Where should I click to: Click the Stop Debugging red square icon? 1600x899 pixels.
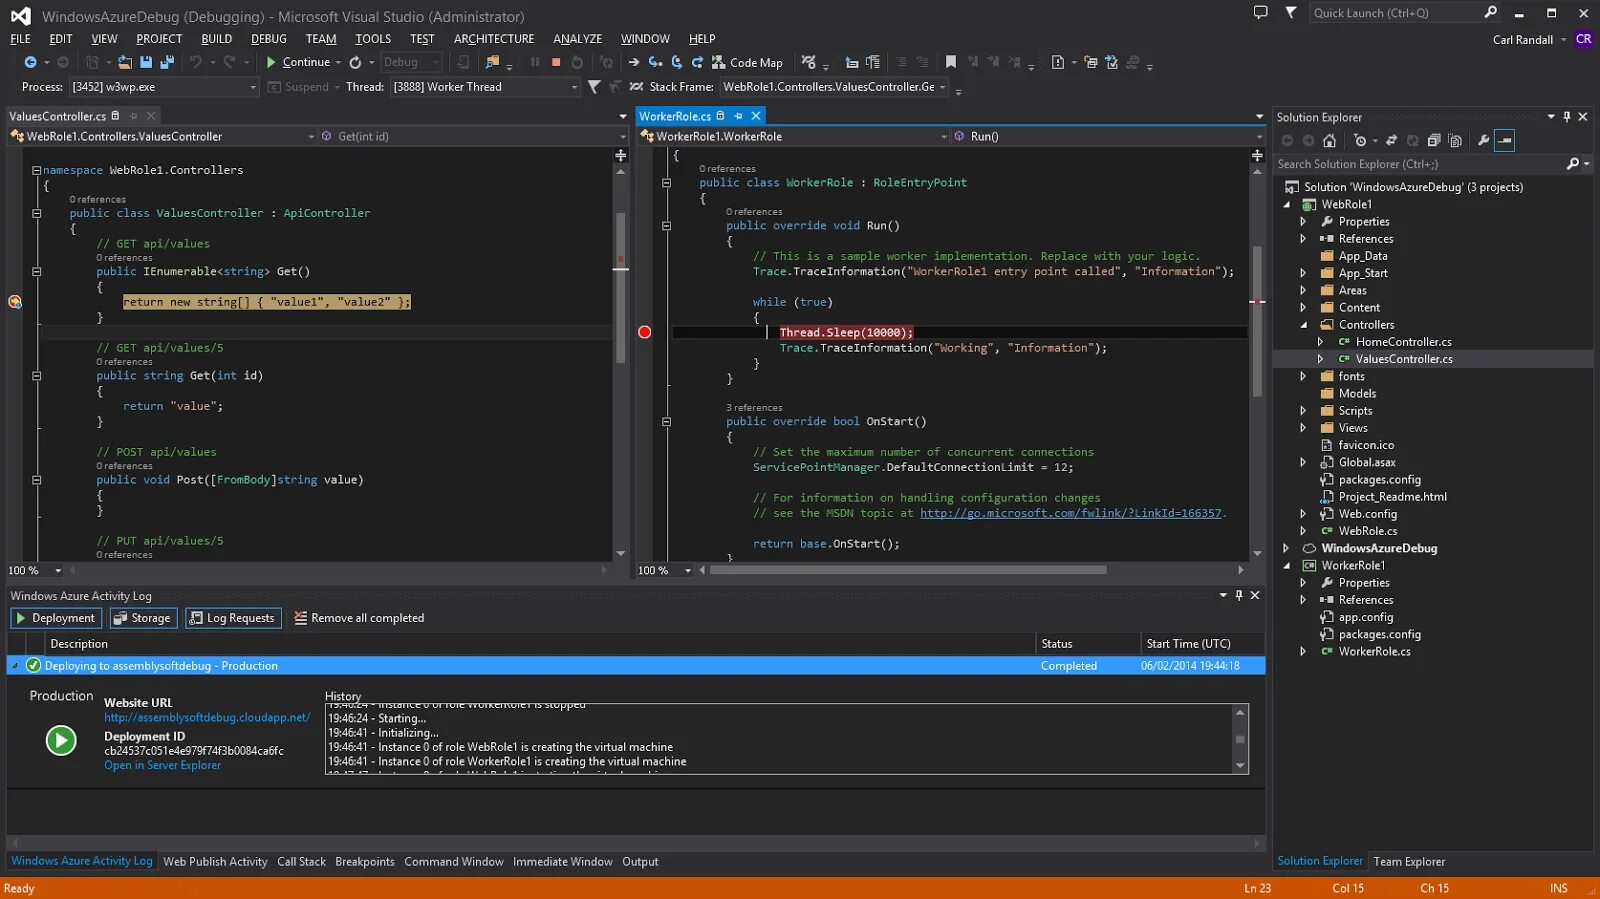point(556,62)
